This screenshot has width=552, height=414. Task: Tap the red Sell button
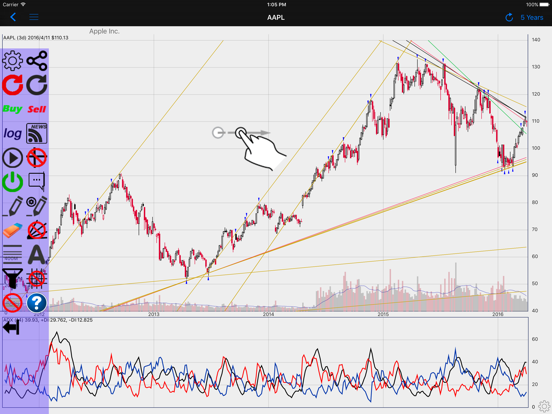tap(37, 109)
